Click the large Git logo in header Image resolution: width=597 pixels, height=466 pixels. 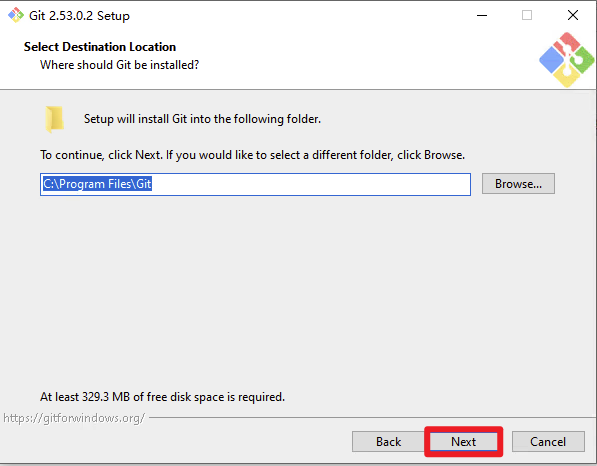pos(567,60)
